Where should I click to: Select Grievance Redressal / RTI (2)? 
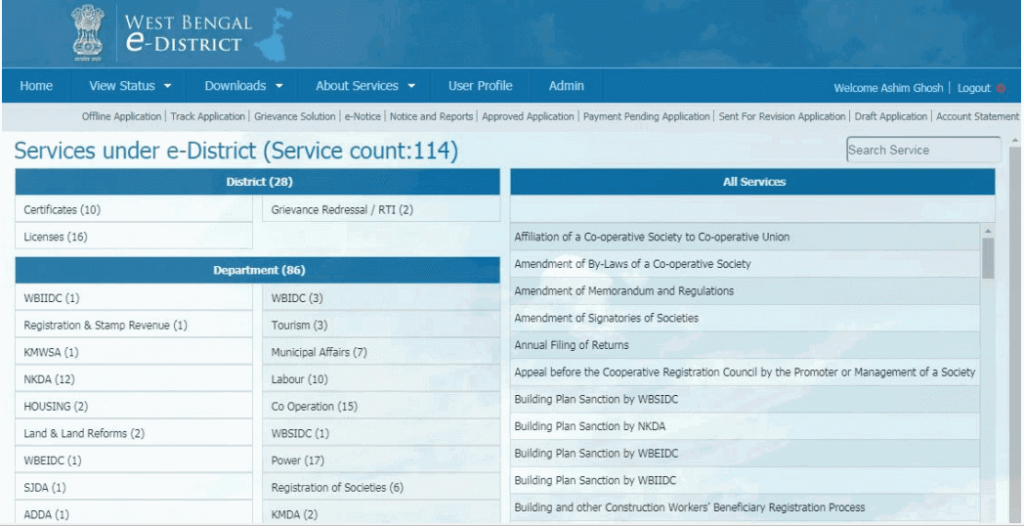(x=381, y=210)
